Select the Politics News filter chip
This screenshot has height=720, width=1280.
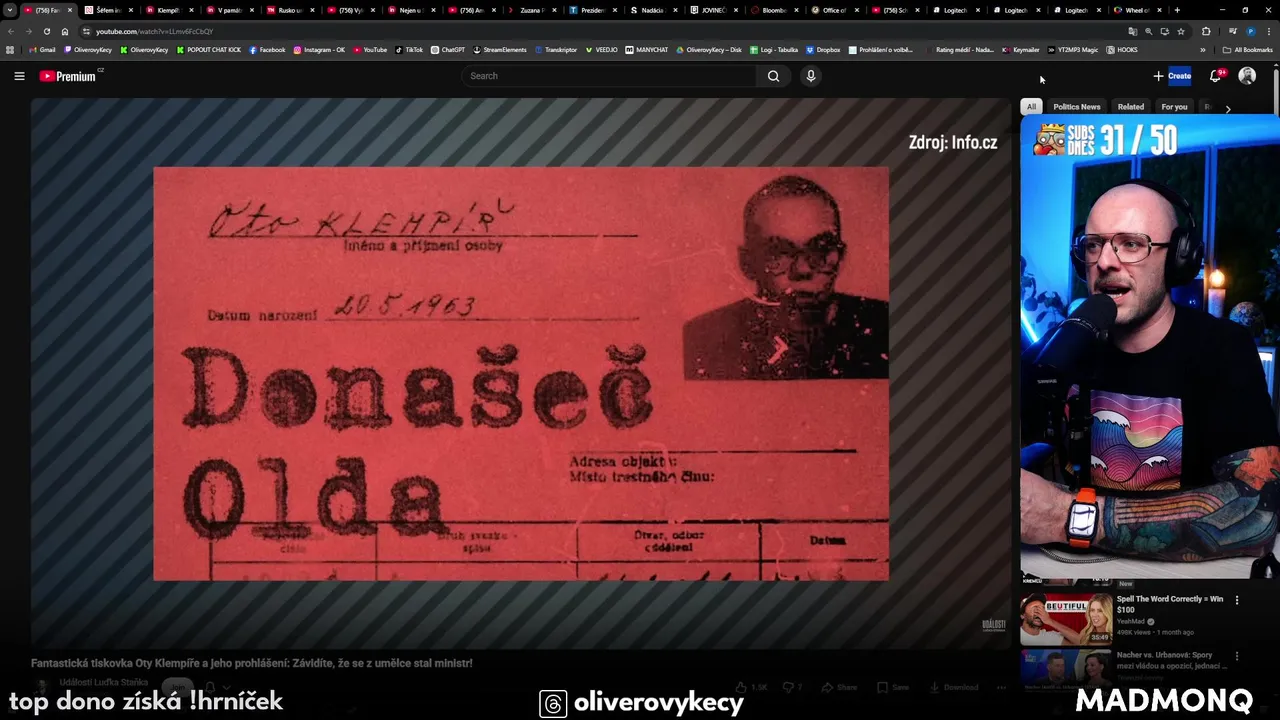[x=1076, y=107]
